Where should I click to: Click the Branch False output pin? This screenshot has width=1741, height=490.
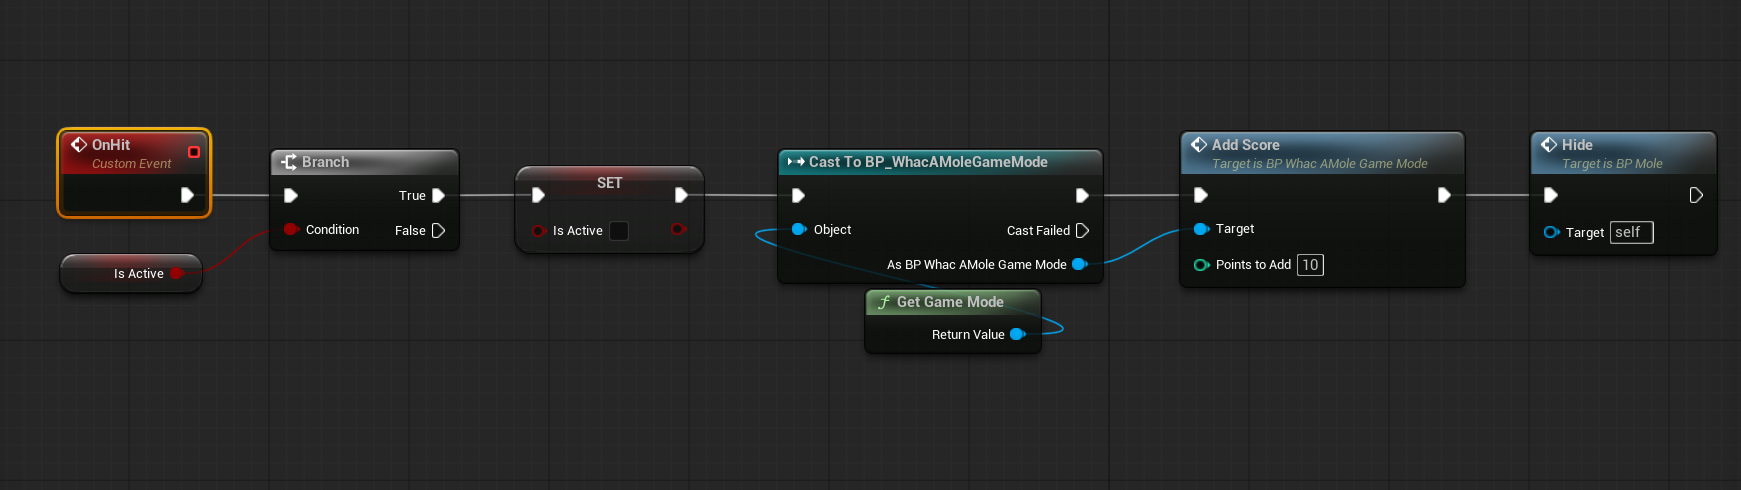pyautogui.click(x=438, y=231)
